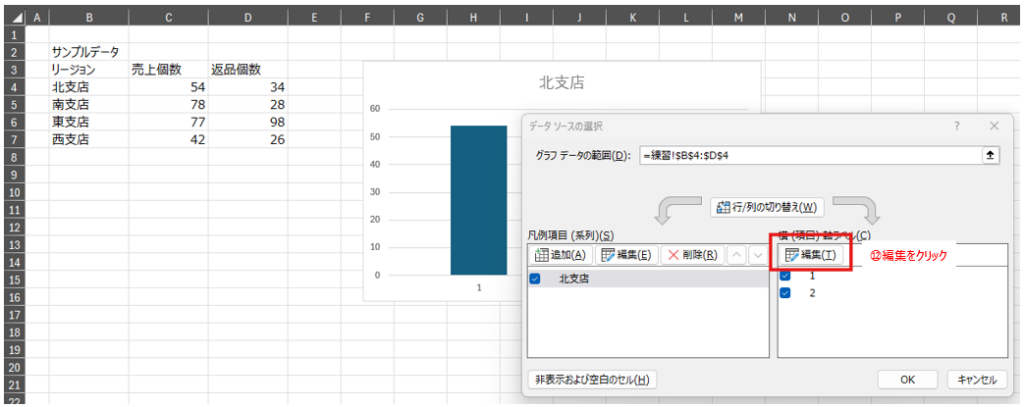Click 編集(T) for the horizontal axis labels

click(811, 255)
